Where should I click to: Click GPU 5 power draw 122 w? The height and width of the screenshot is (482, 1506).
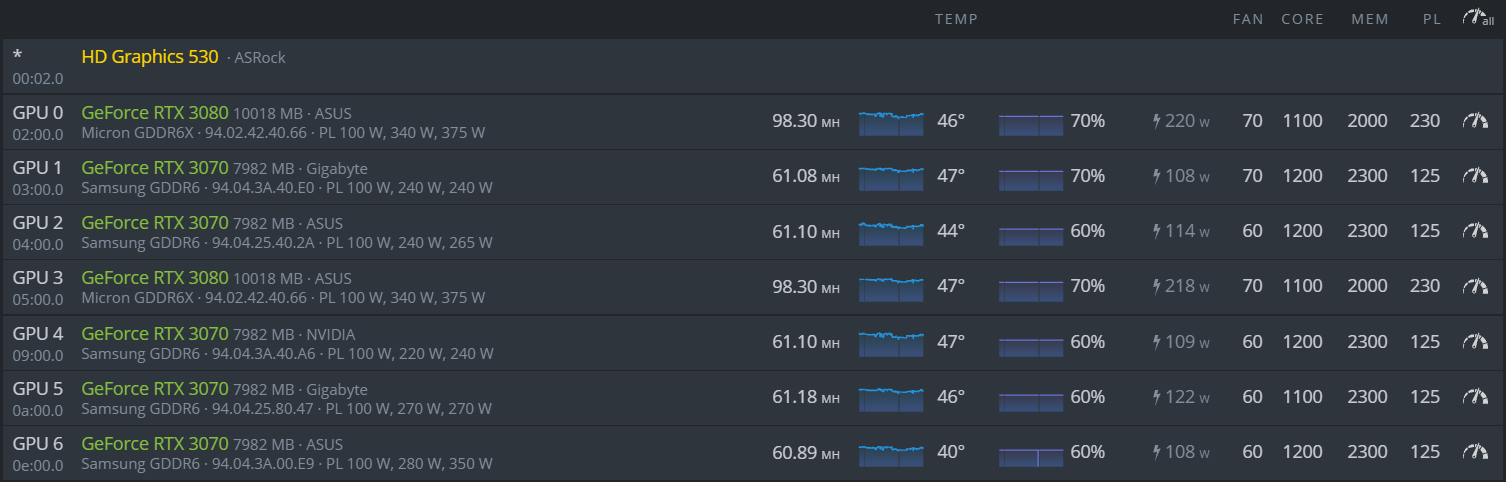point(1181,397)
